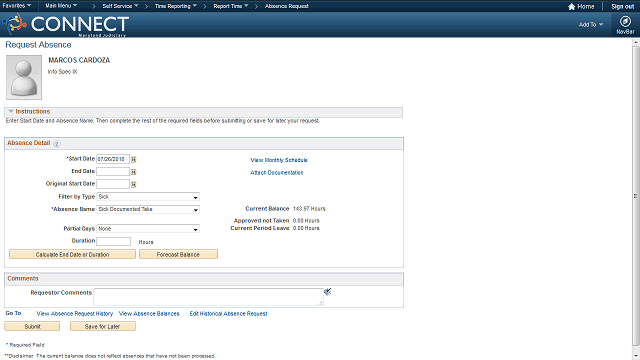The image size is (640, 360).
Task: Click Attach Documentation link
Action: click(277, 173)
